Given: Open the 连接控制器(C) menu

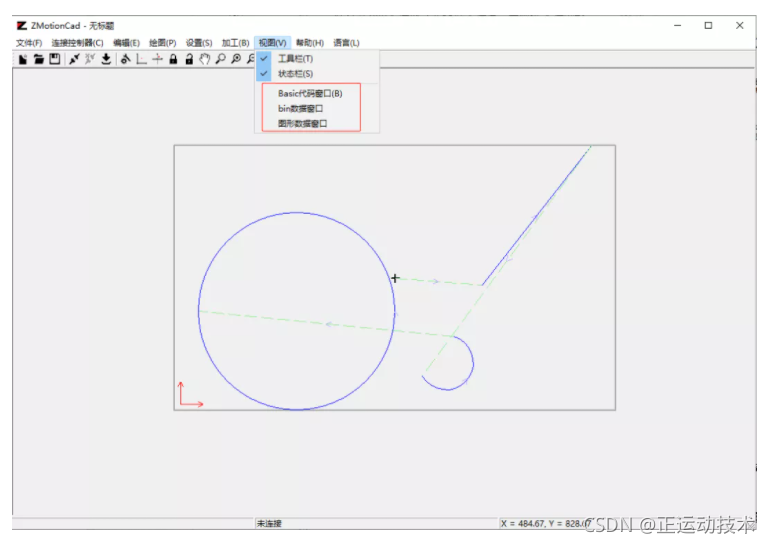Looking at the screenshot, I should pos(78,43).
